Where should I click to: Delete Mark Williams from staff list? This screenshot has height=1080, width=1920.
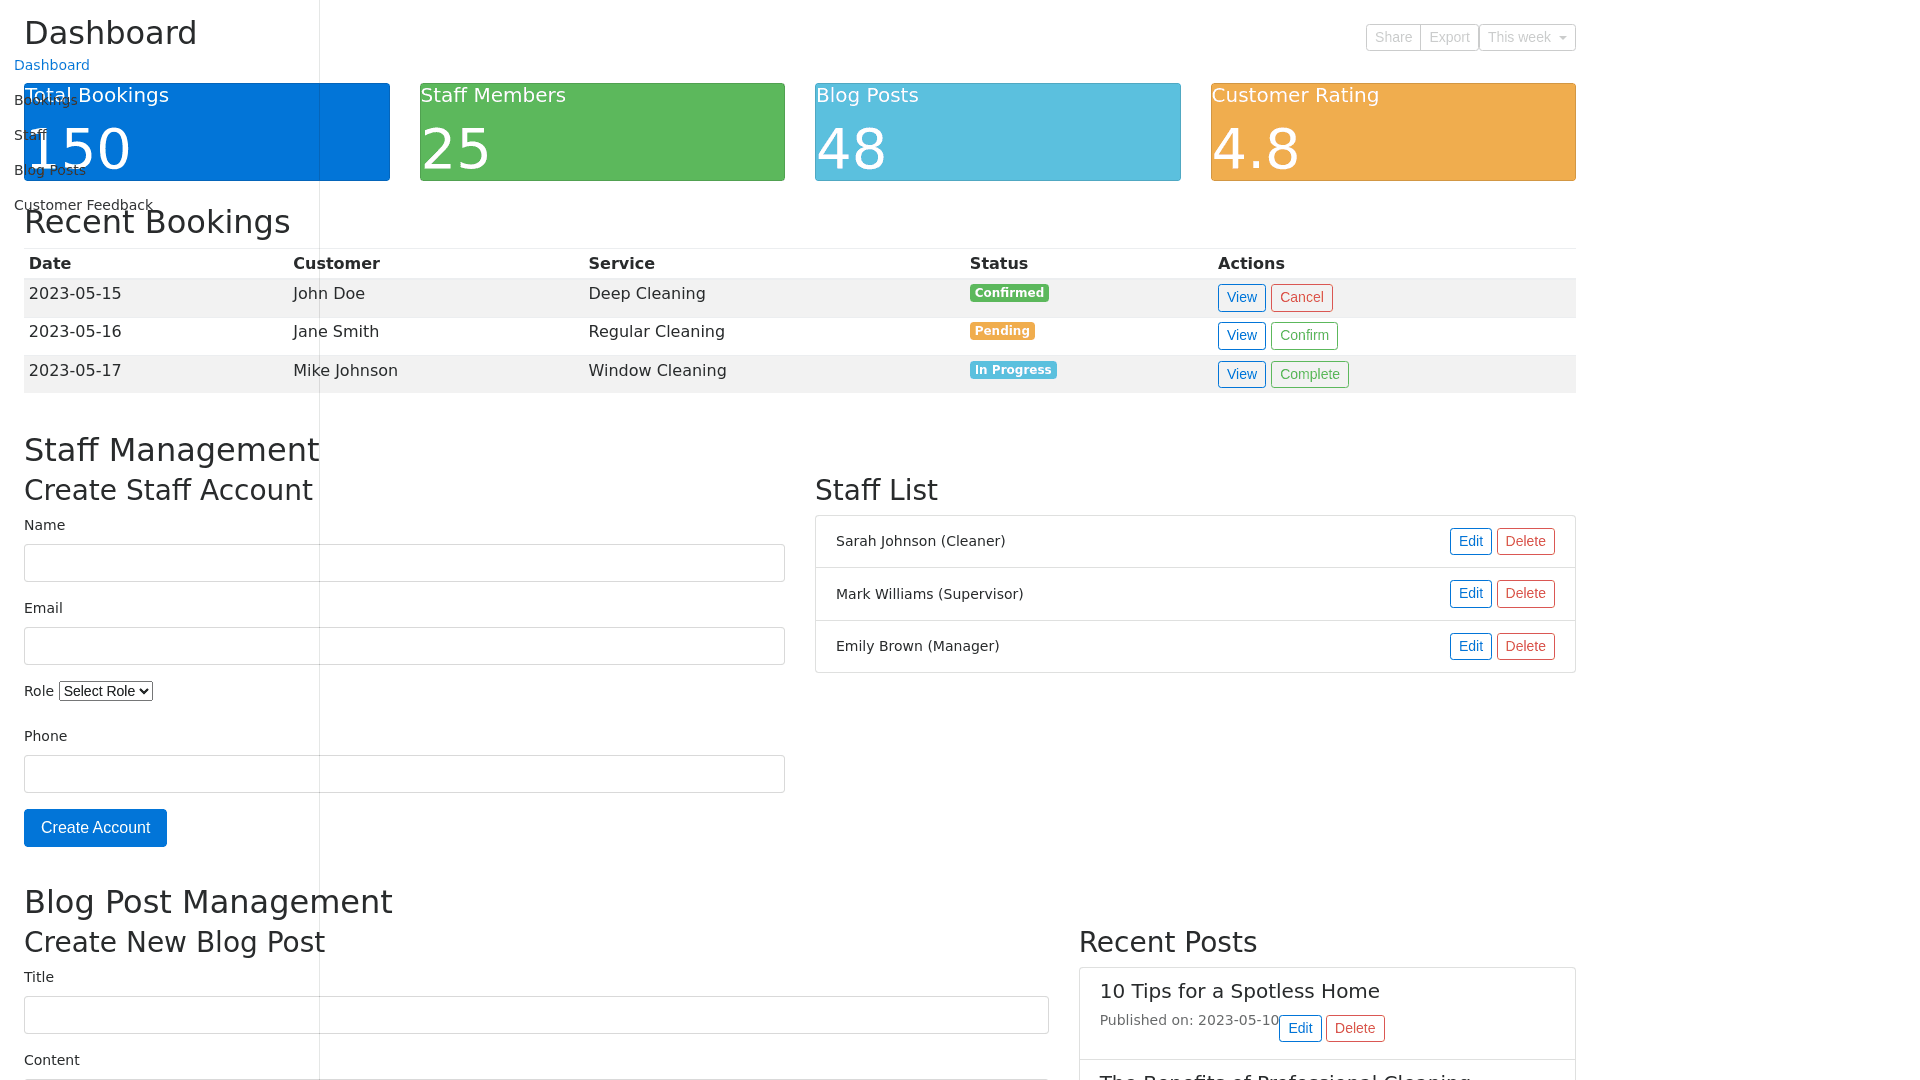[1525, 594]
